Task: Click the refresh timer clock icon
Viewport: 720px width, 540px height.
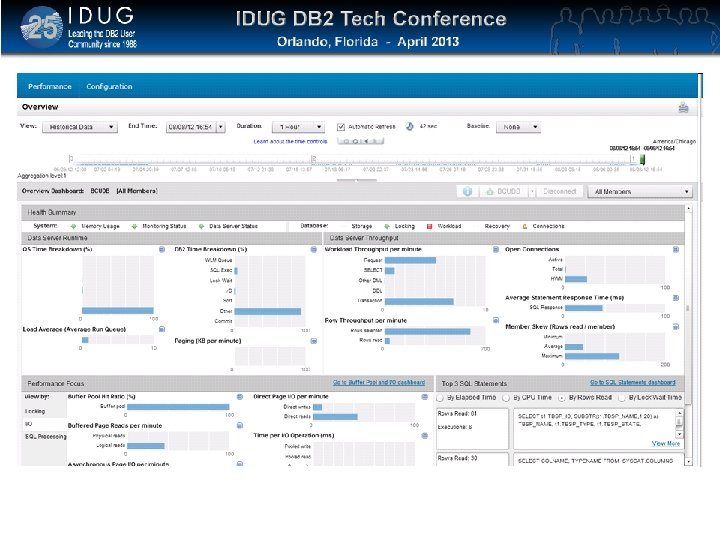Action: click(410, 126)
